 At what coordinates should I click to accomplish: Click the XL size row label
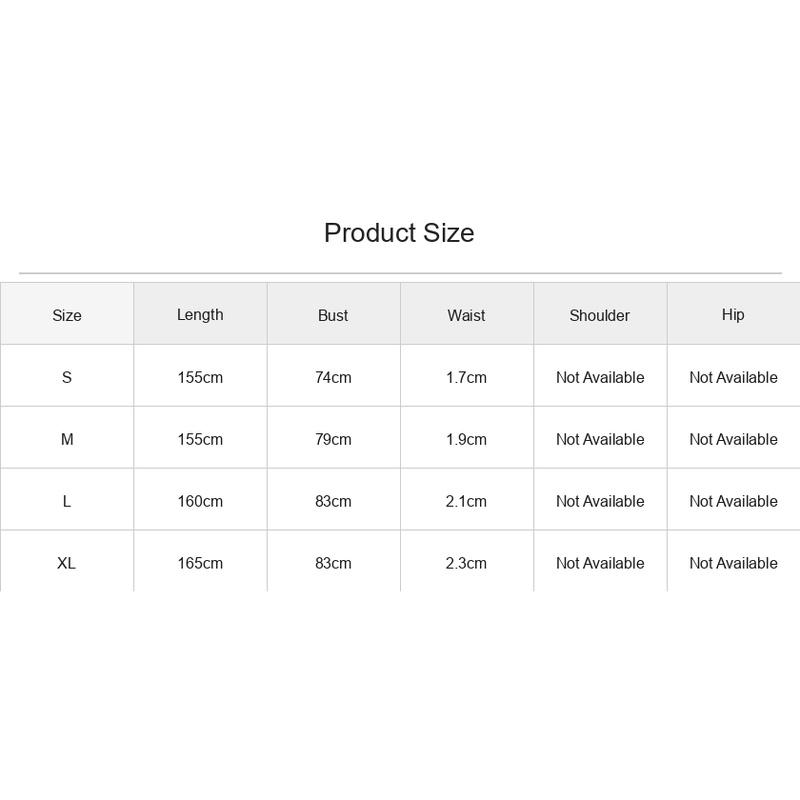tap(67, 563)
